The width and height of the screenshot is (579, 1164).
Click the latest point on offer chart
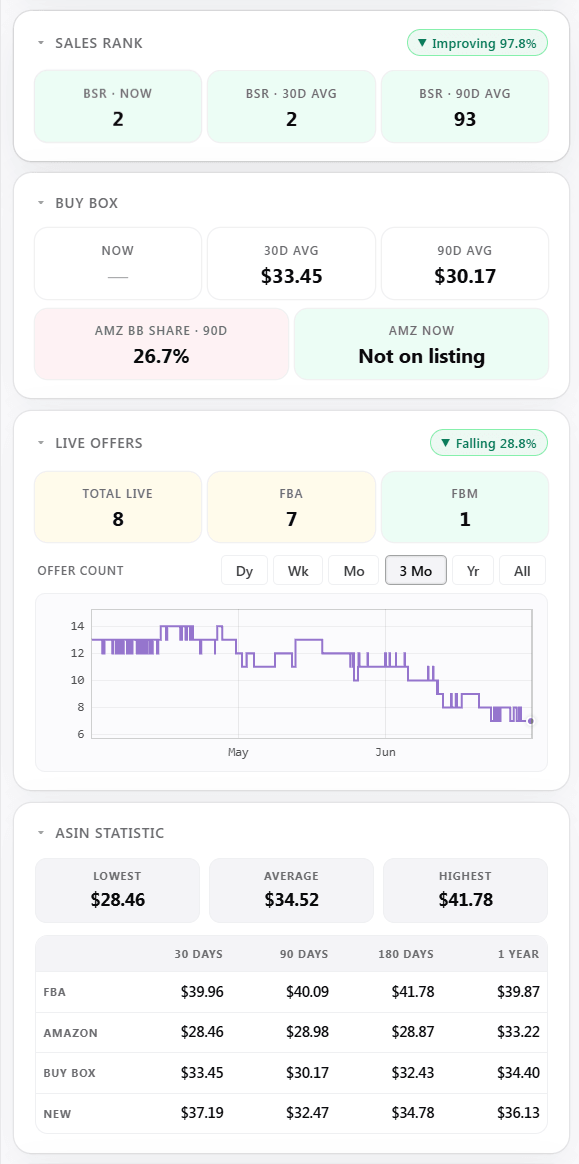[x=530, y=721]
